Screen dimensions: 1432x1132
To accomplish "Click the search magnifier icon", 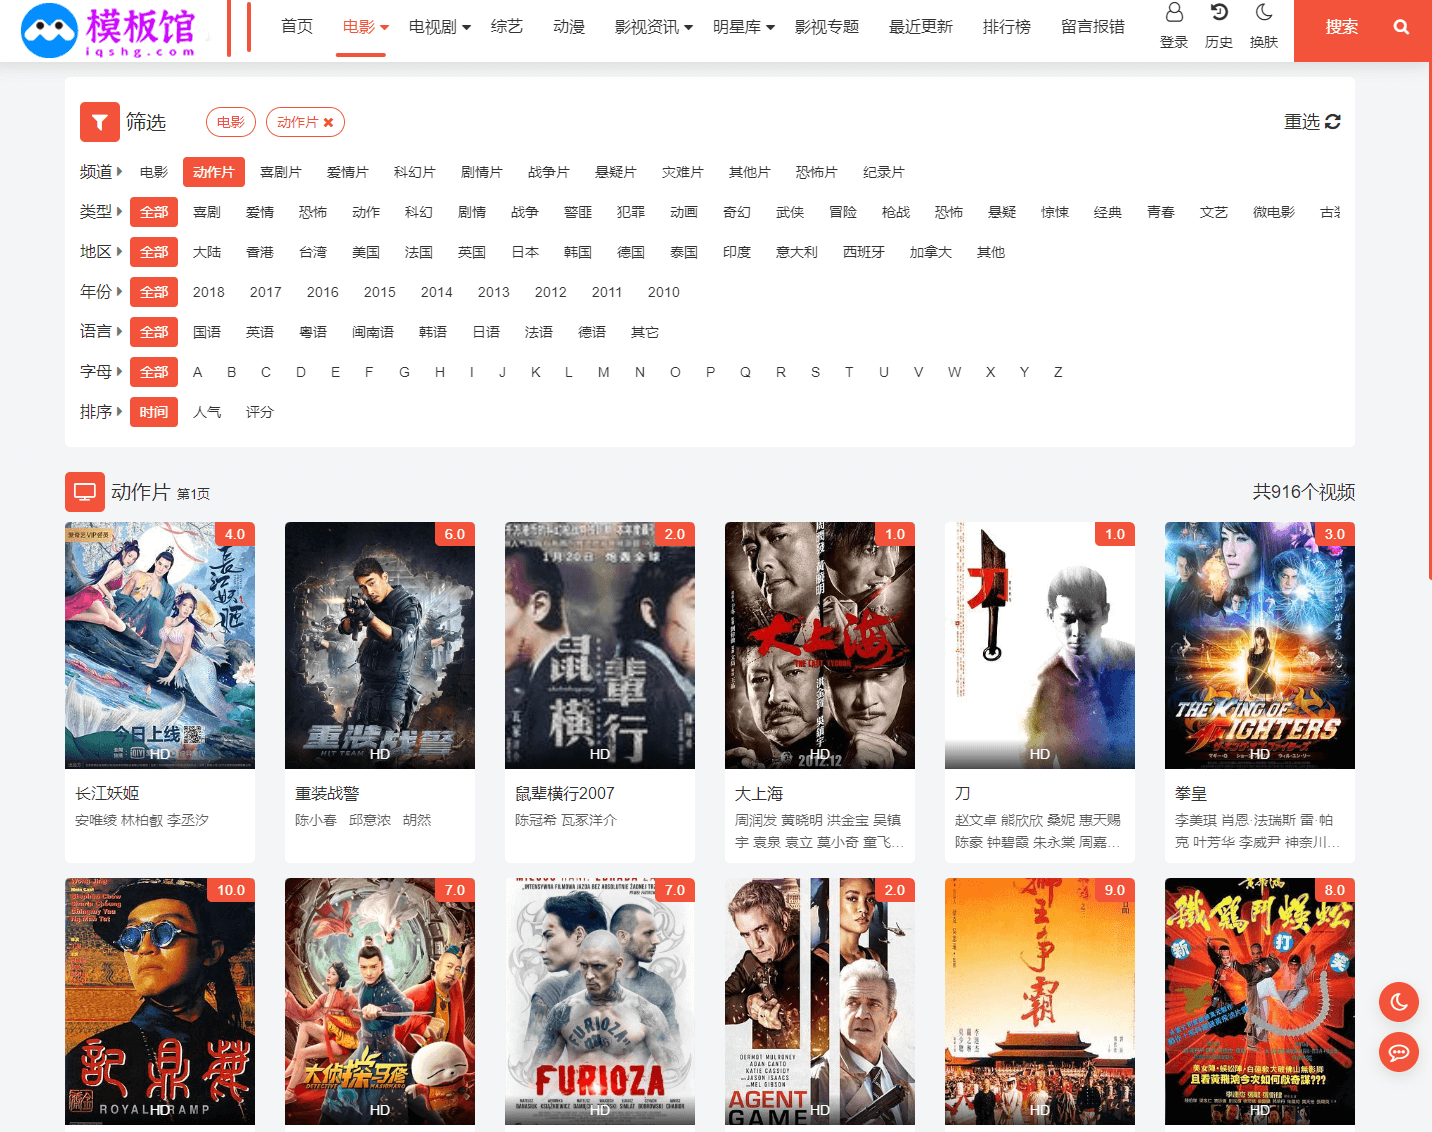I will click(x=1401, y=27).
